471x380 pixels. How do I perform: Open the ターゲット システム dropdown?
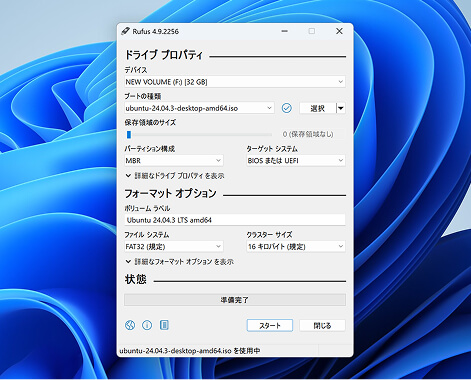(296, 161)
